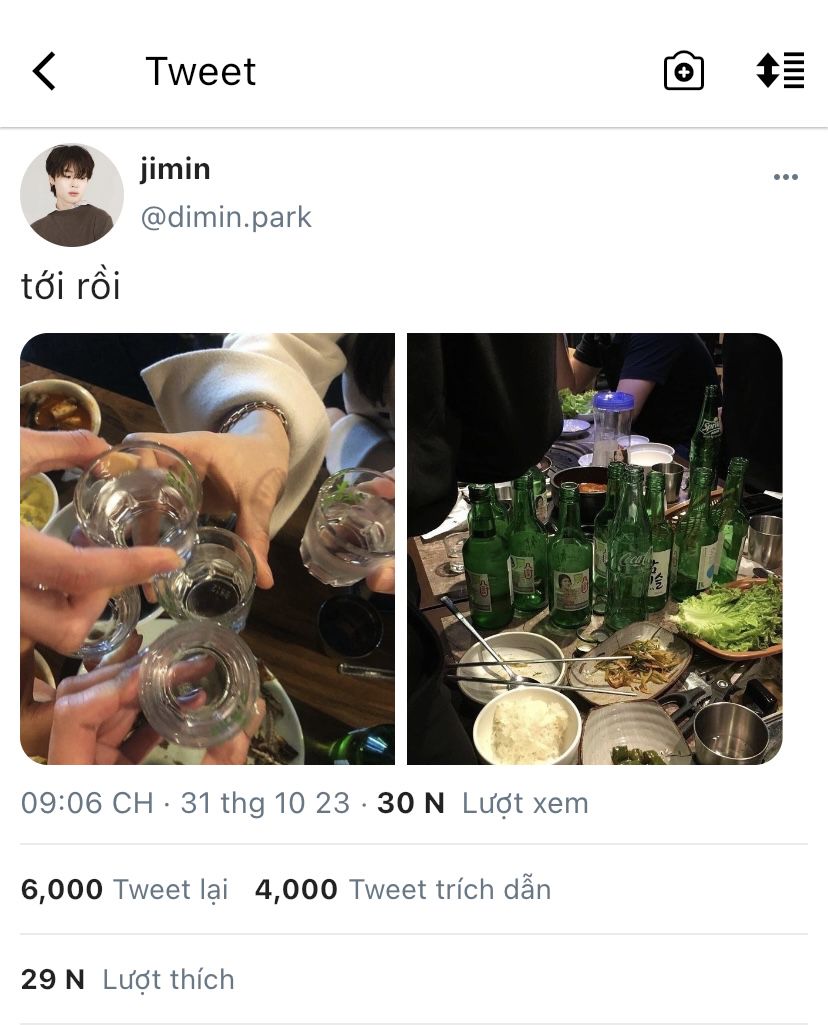Open the 29 N Lượt thích list
The height and width of the screenshot is (1025, 828).
(127, 980)
